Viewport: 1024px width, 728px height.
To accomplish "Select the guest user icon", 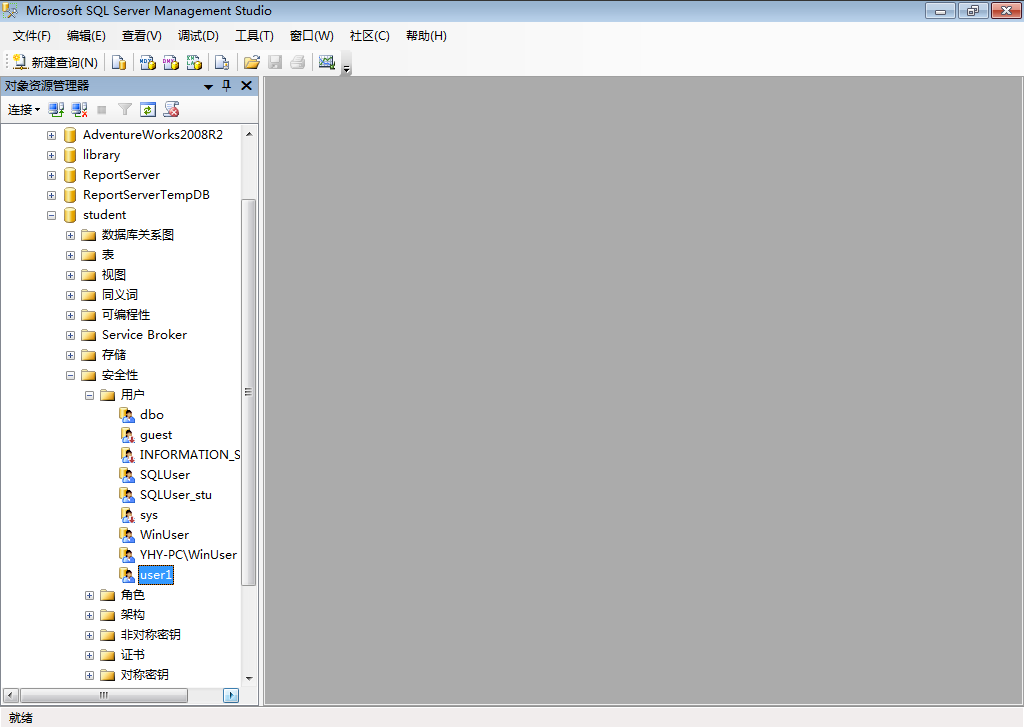I will (127, 435).
